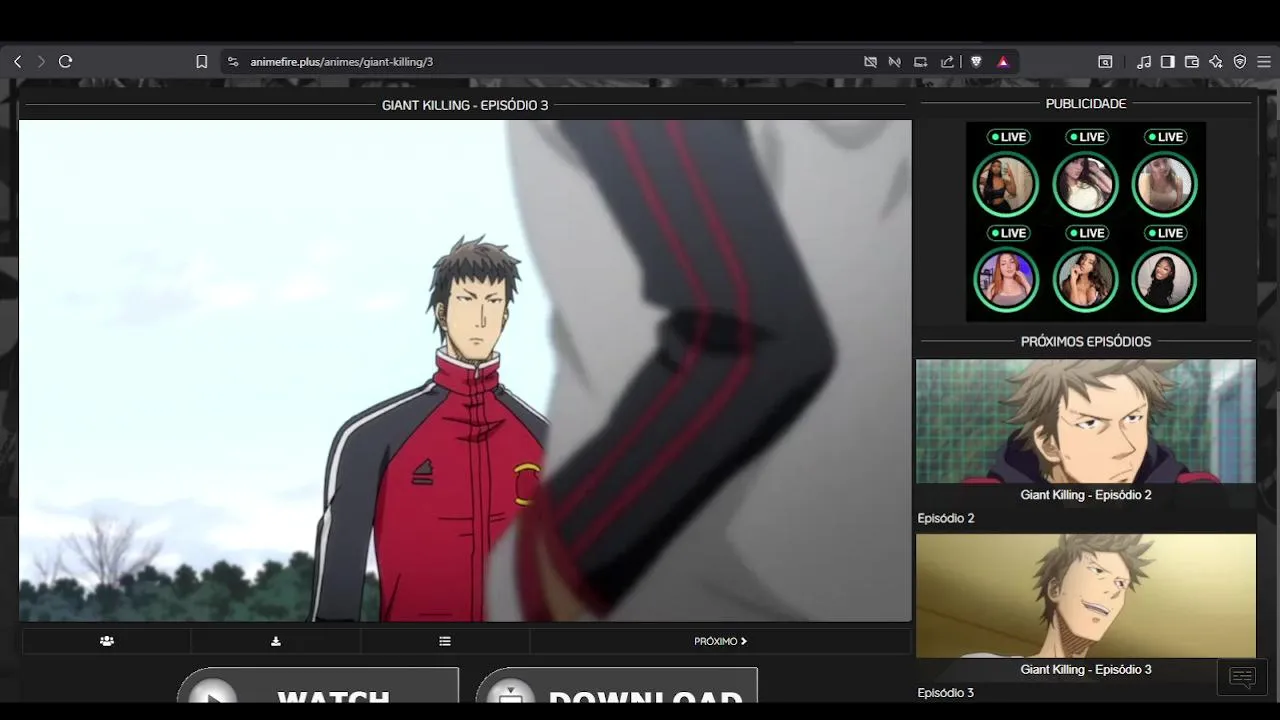1280x720 pixels.
Task: Go back to the previous page
Action: click(17, 62)
